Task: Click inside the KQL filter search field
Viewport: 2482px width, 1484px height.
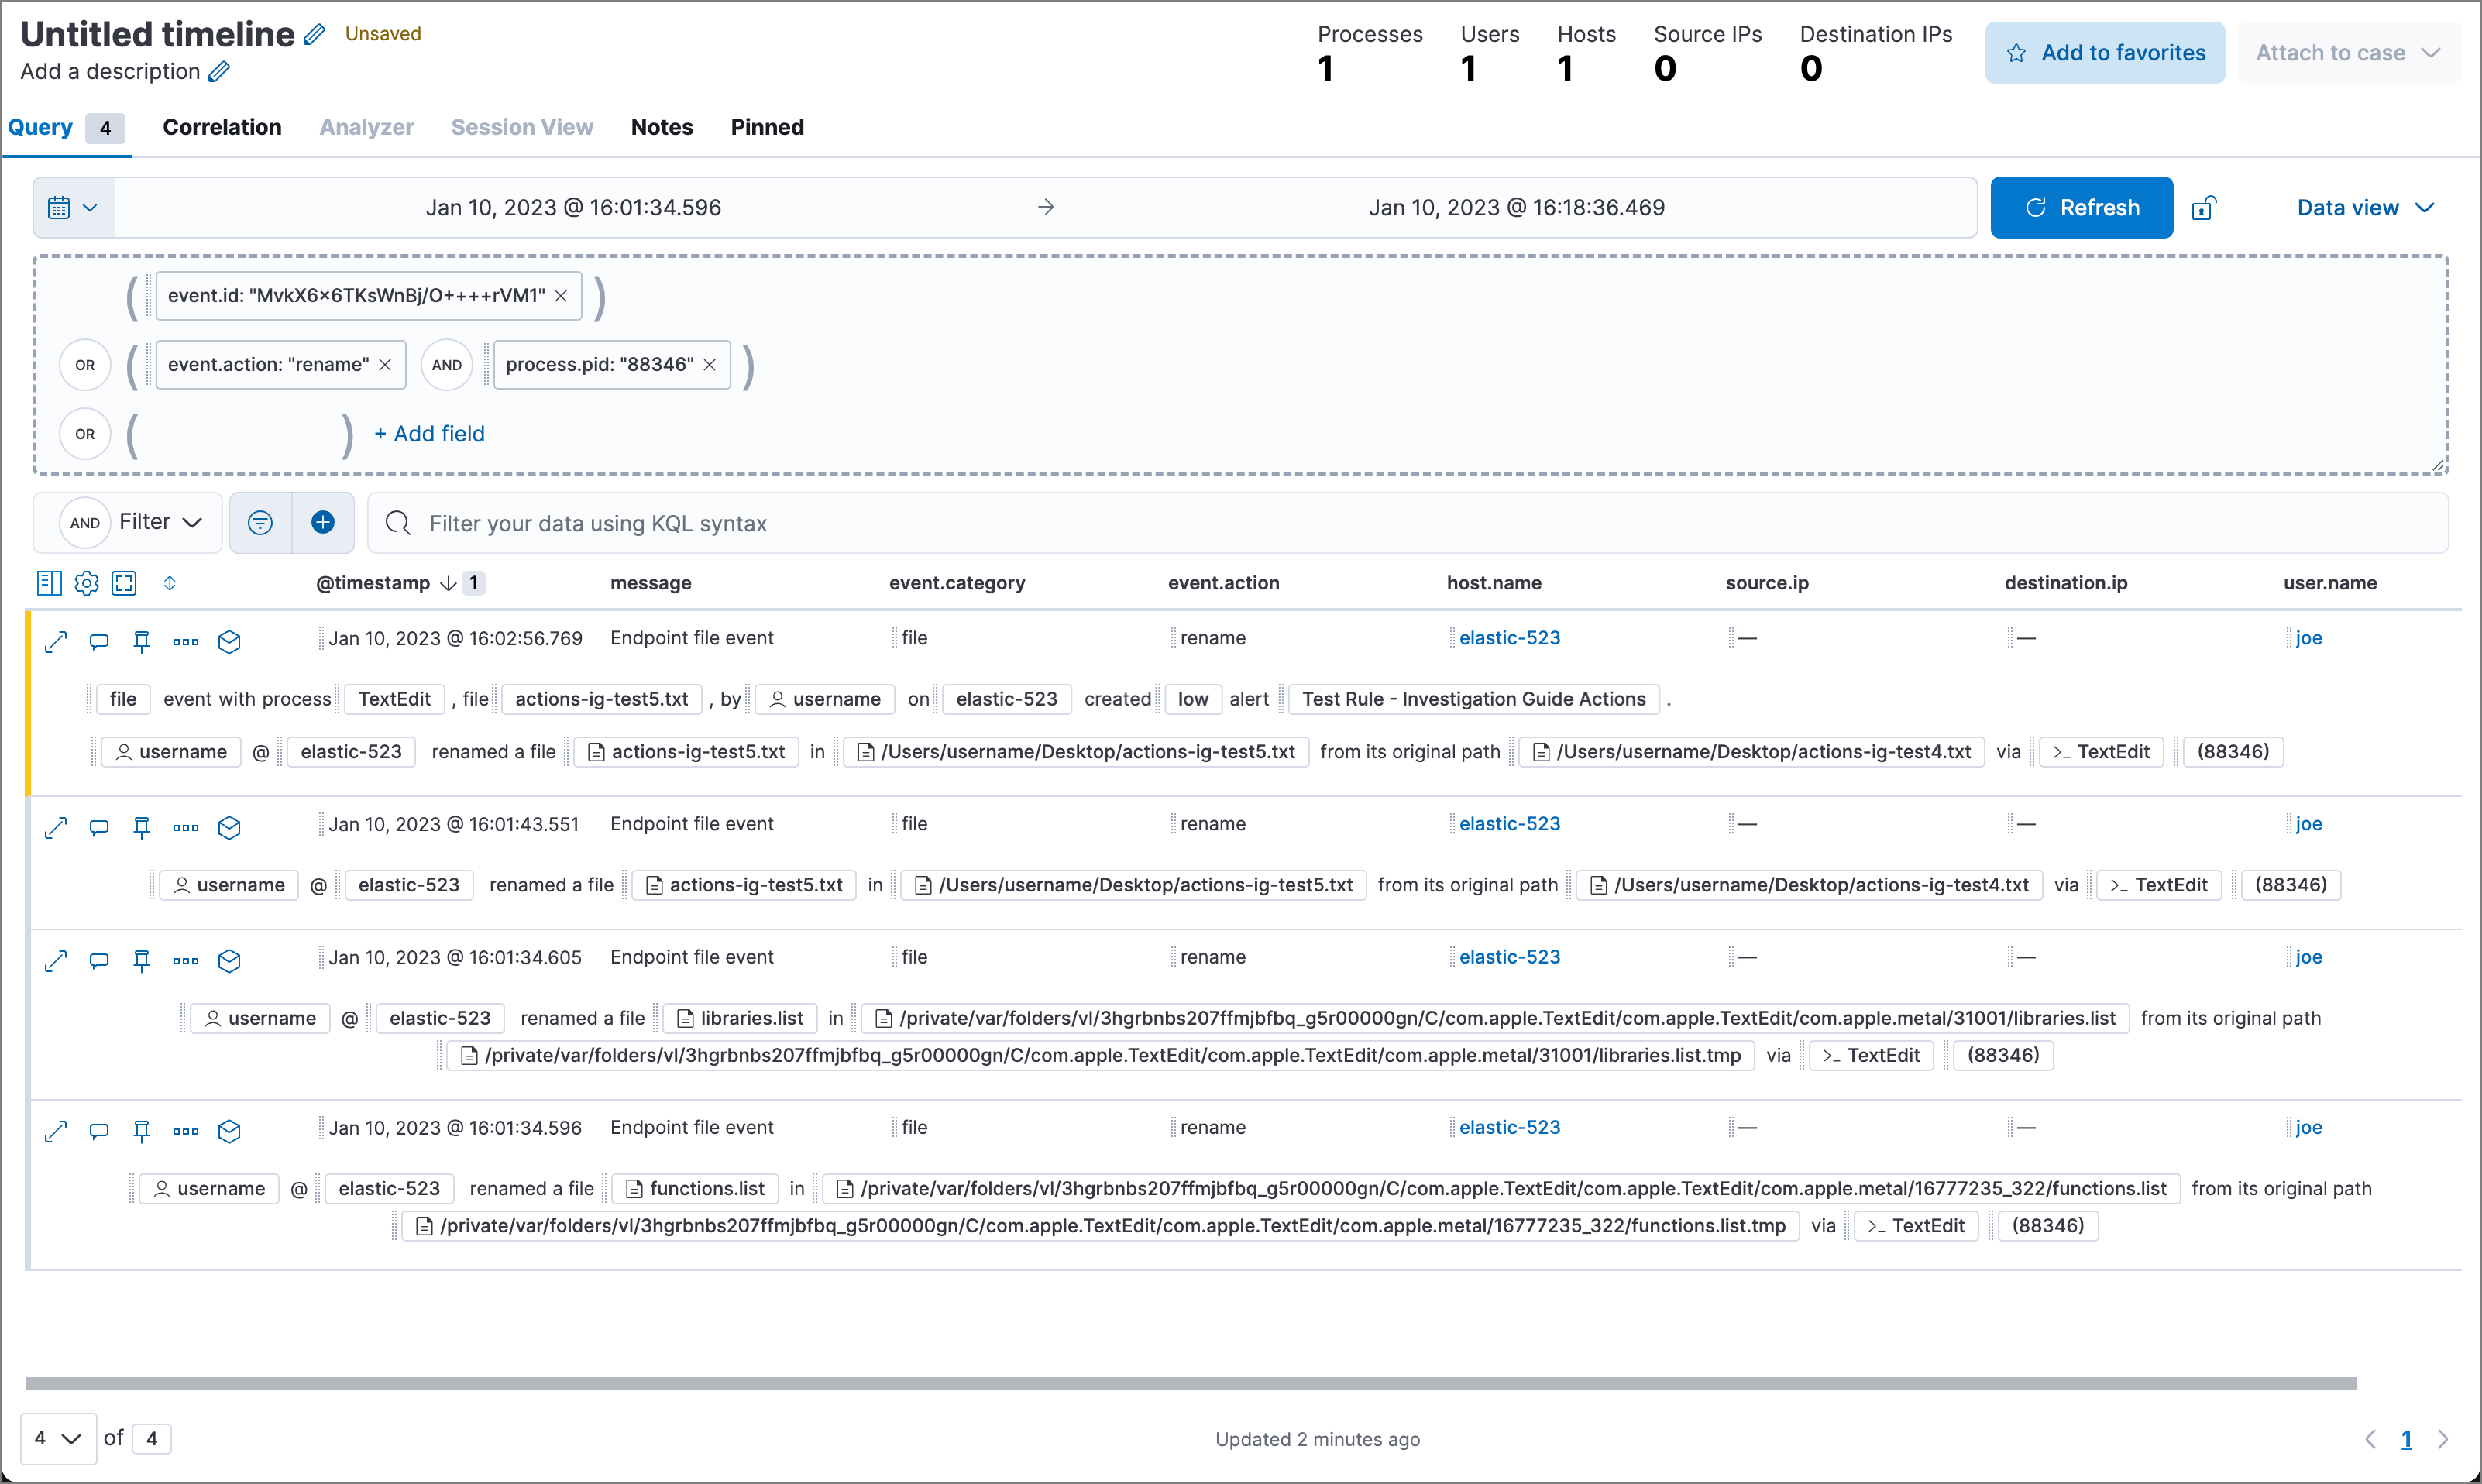Action: (900, 523)
